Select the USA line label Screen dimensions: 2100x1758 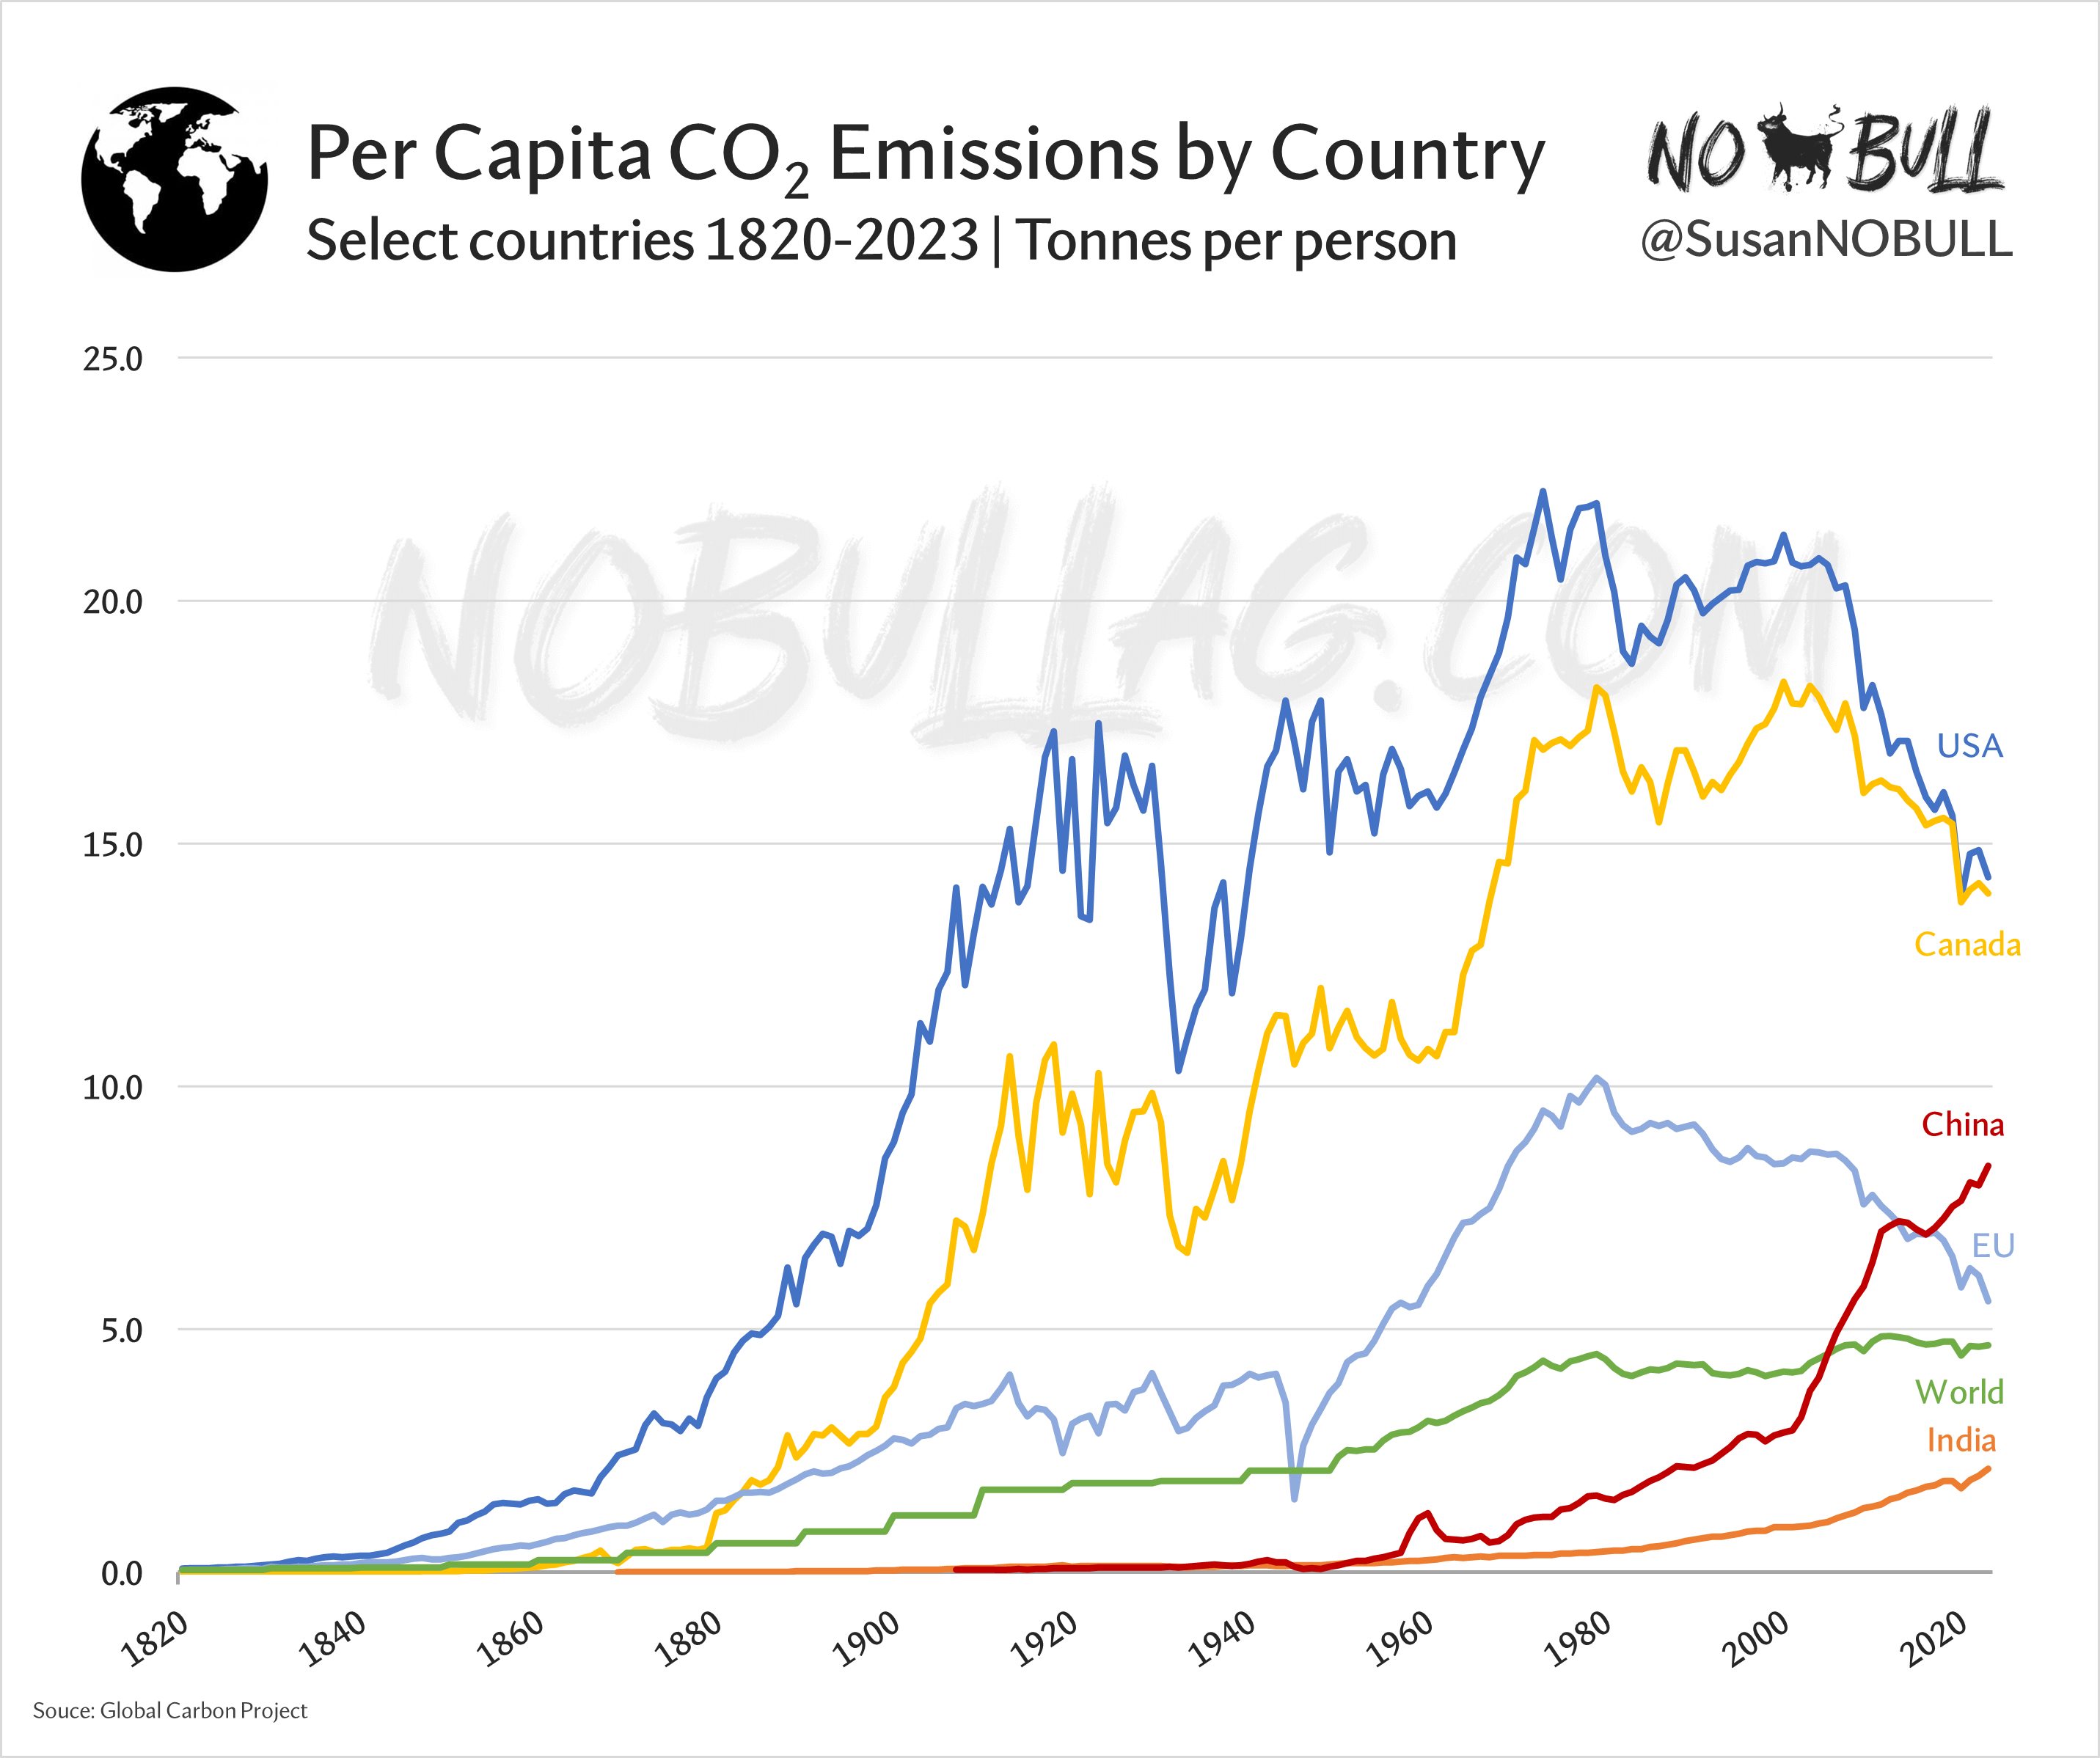click(x=1969, y=745)
